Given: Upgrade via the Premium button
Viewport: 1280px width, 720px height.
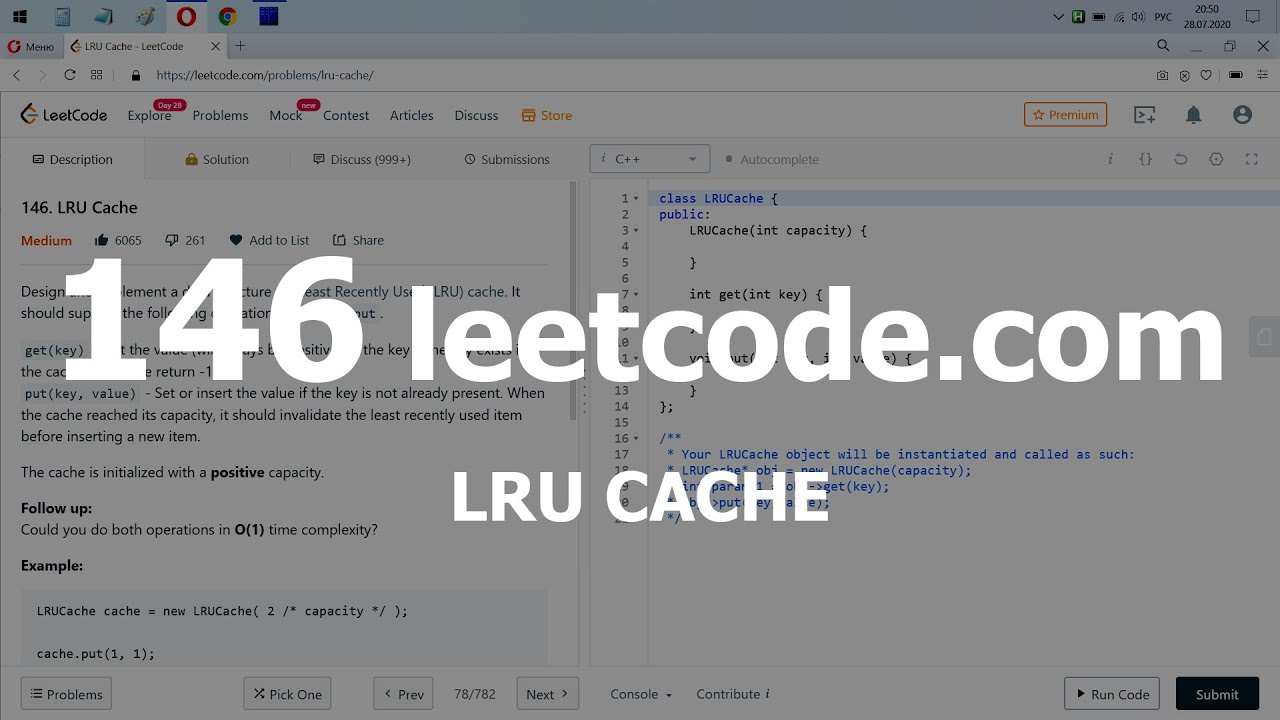Looking at the screenshot, I should [1065, 115].
